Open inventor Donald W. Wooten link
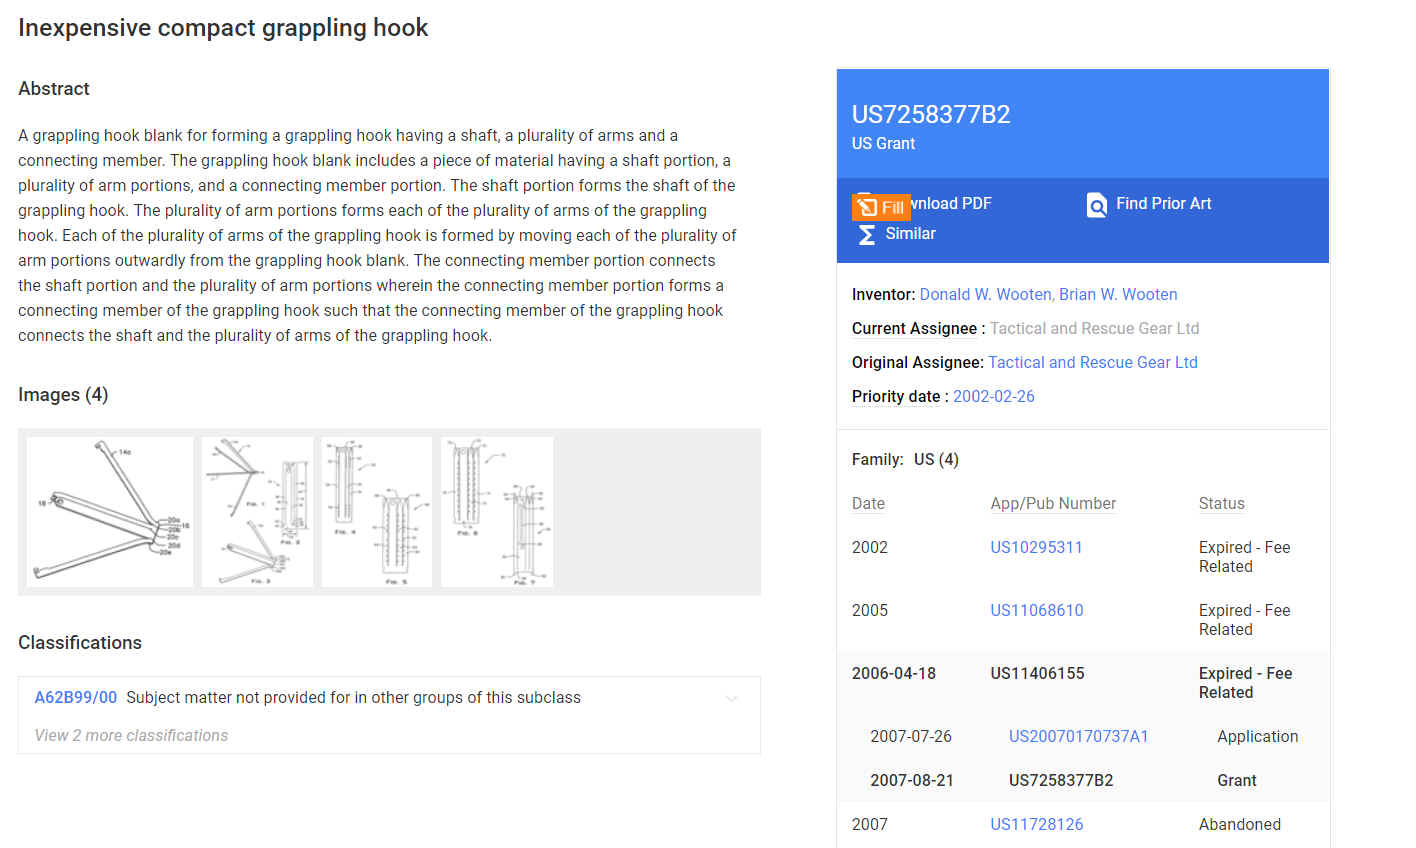 985,294
